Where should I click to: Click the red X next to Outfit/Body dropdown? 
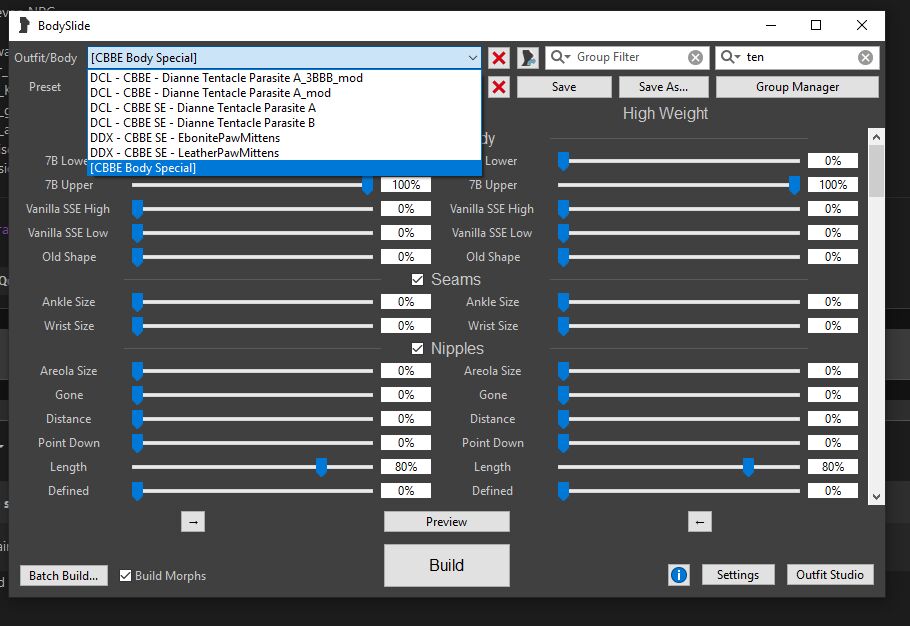pos(499,57)
